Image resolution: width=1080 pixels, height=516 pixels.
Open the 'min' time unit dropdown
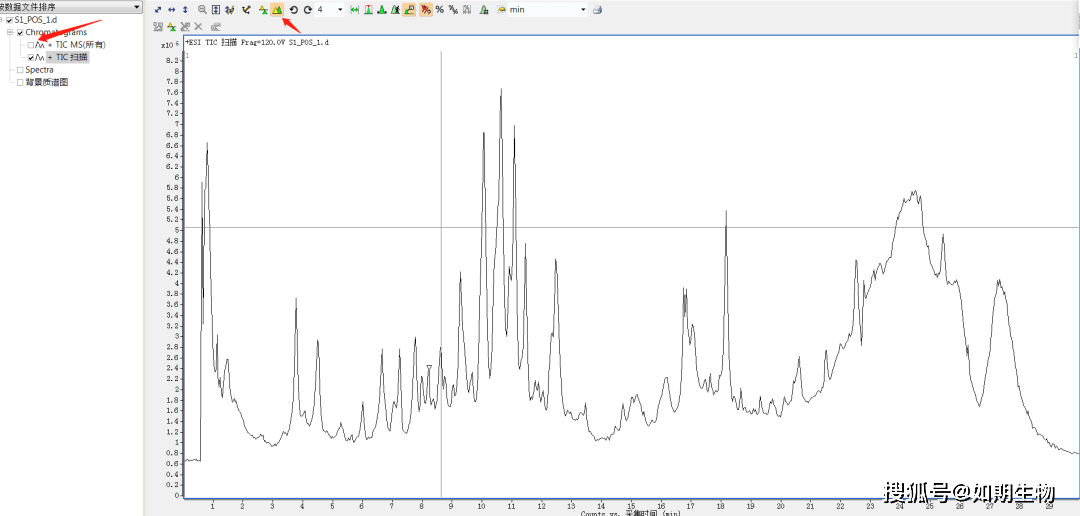point(583,9)
